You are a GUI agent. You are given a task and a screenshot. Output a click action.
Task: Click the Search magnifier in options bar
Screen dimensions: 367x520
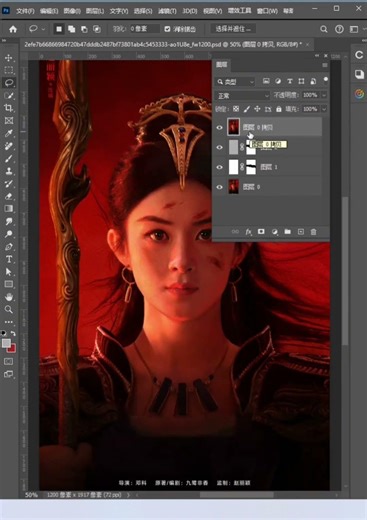pyautogui.click(x=323, y=29)
